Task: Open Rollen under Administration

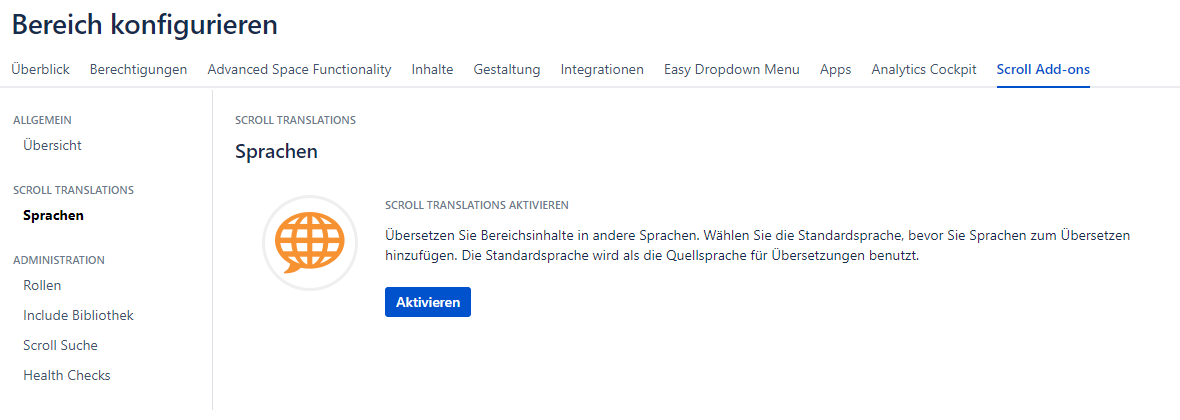Action: click(42, 285)
